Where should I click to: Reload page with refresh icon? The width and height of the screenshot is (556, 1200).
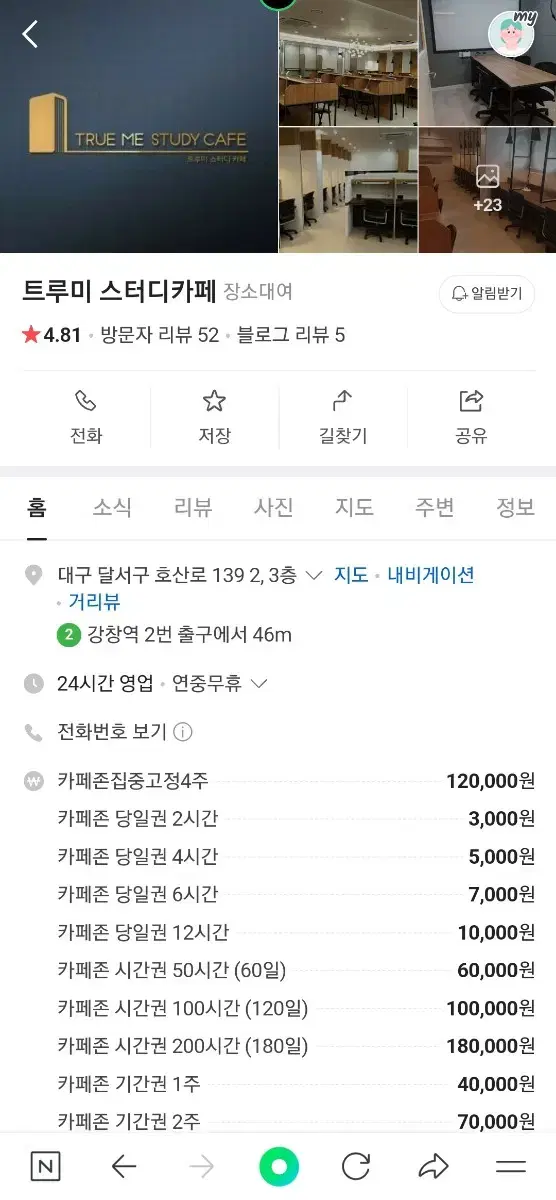pos(356,1166)
